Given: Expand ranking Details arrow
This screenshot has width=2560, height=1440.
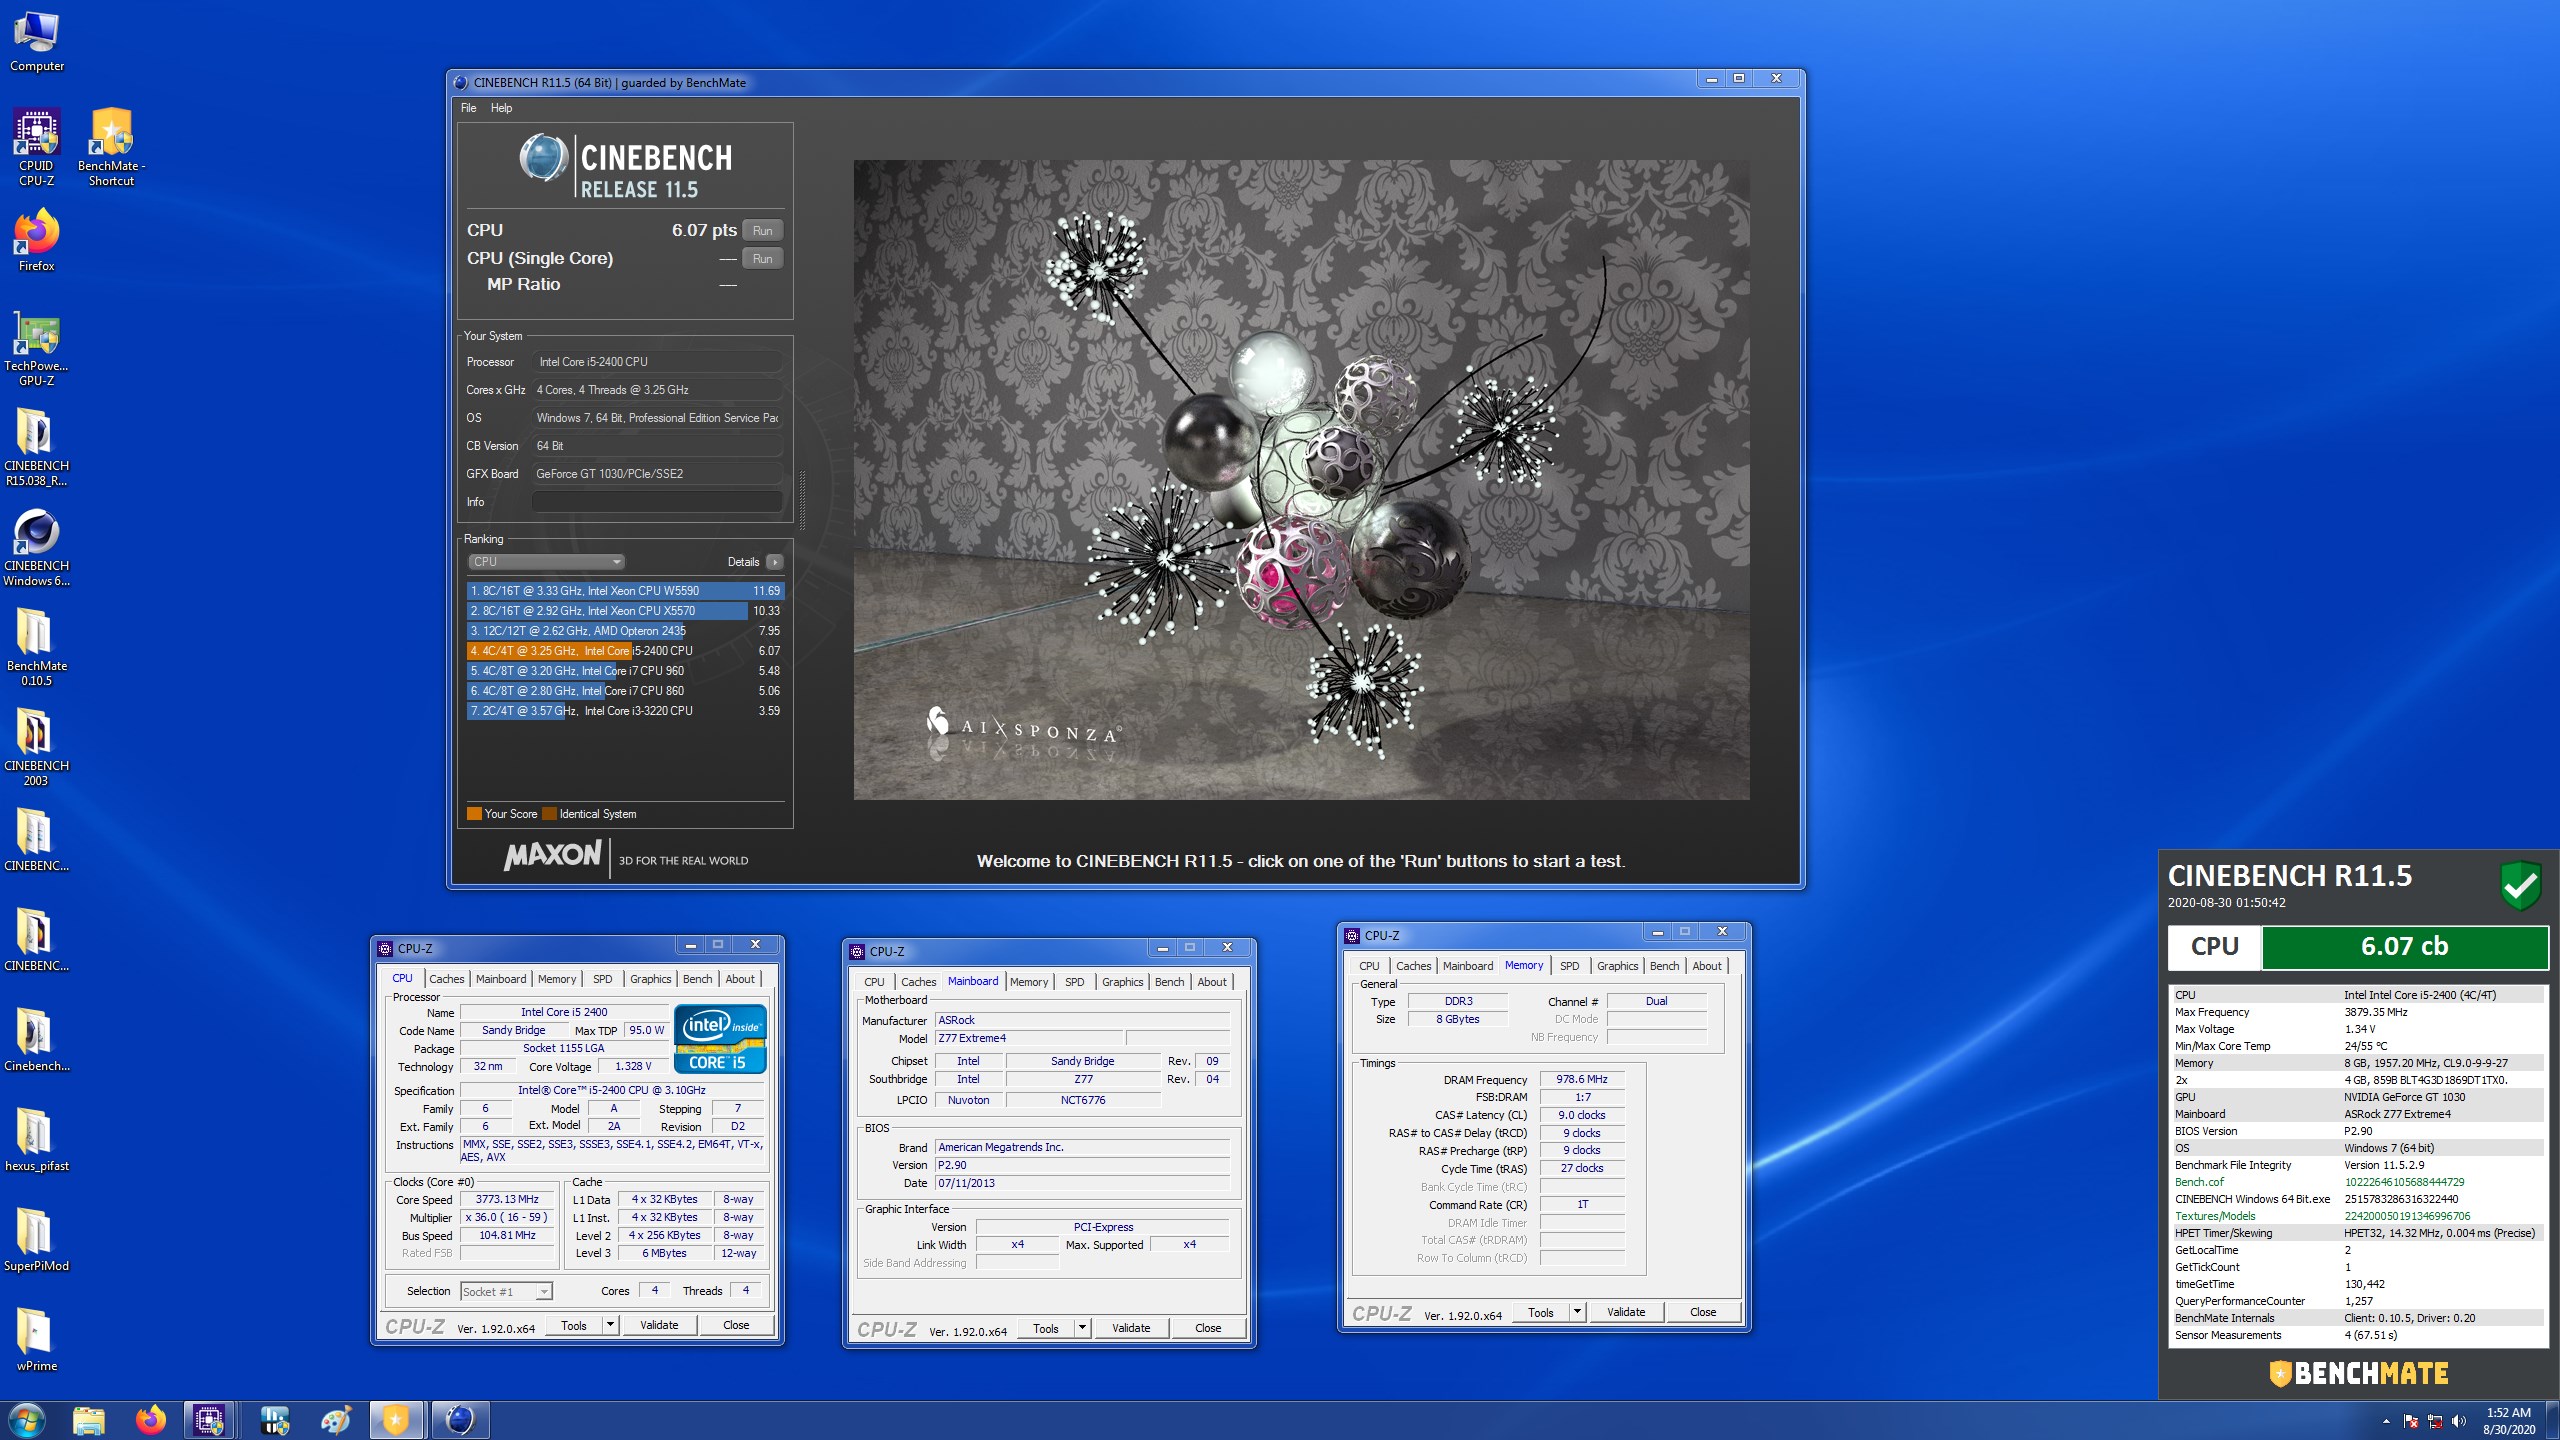Looking at the screenshot, I should click(774, 562).
